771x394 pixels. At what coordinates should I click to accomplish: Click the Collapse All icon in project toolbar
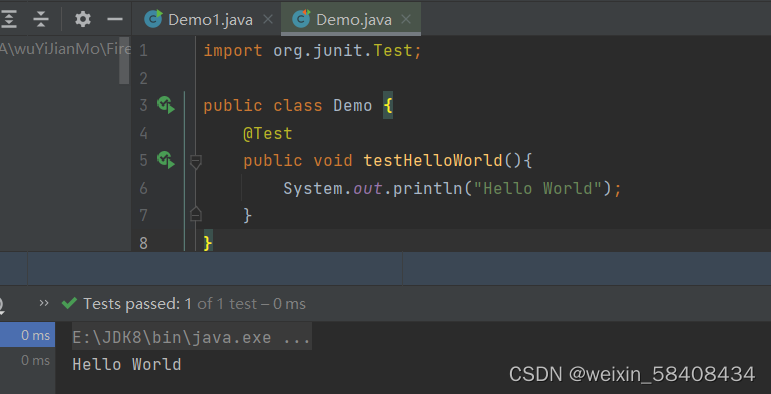click(41, 20)
